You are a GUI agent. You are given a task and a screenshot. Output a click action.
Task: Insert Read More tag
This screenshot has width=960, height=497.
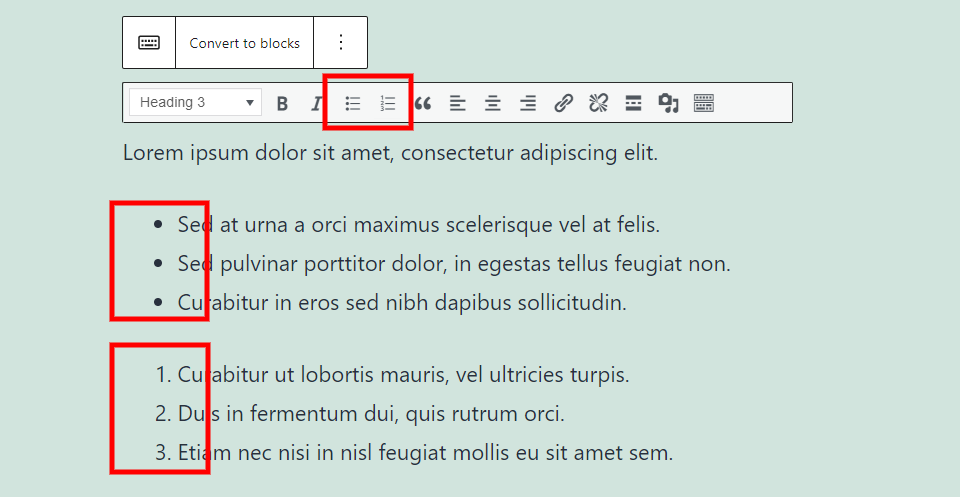tap(633, 103)
